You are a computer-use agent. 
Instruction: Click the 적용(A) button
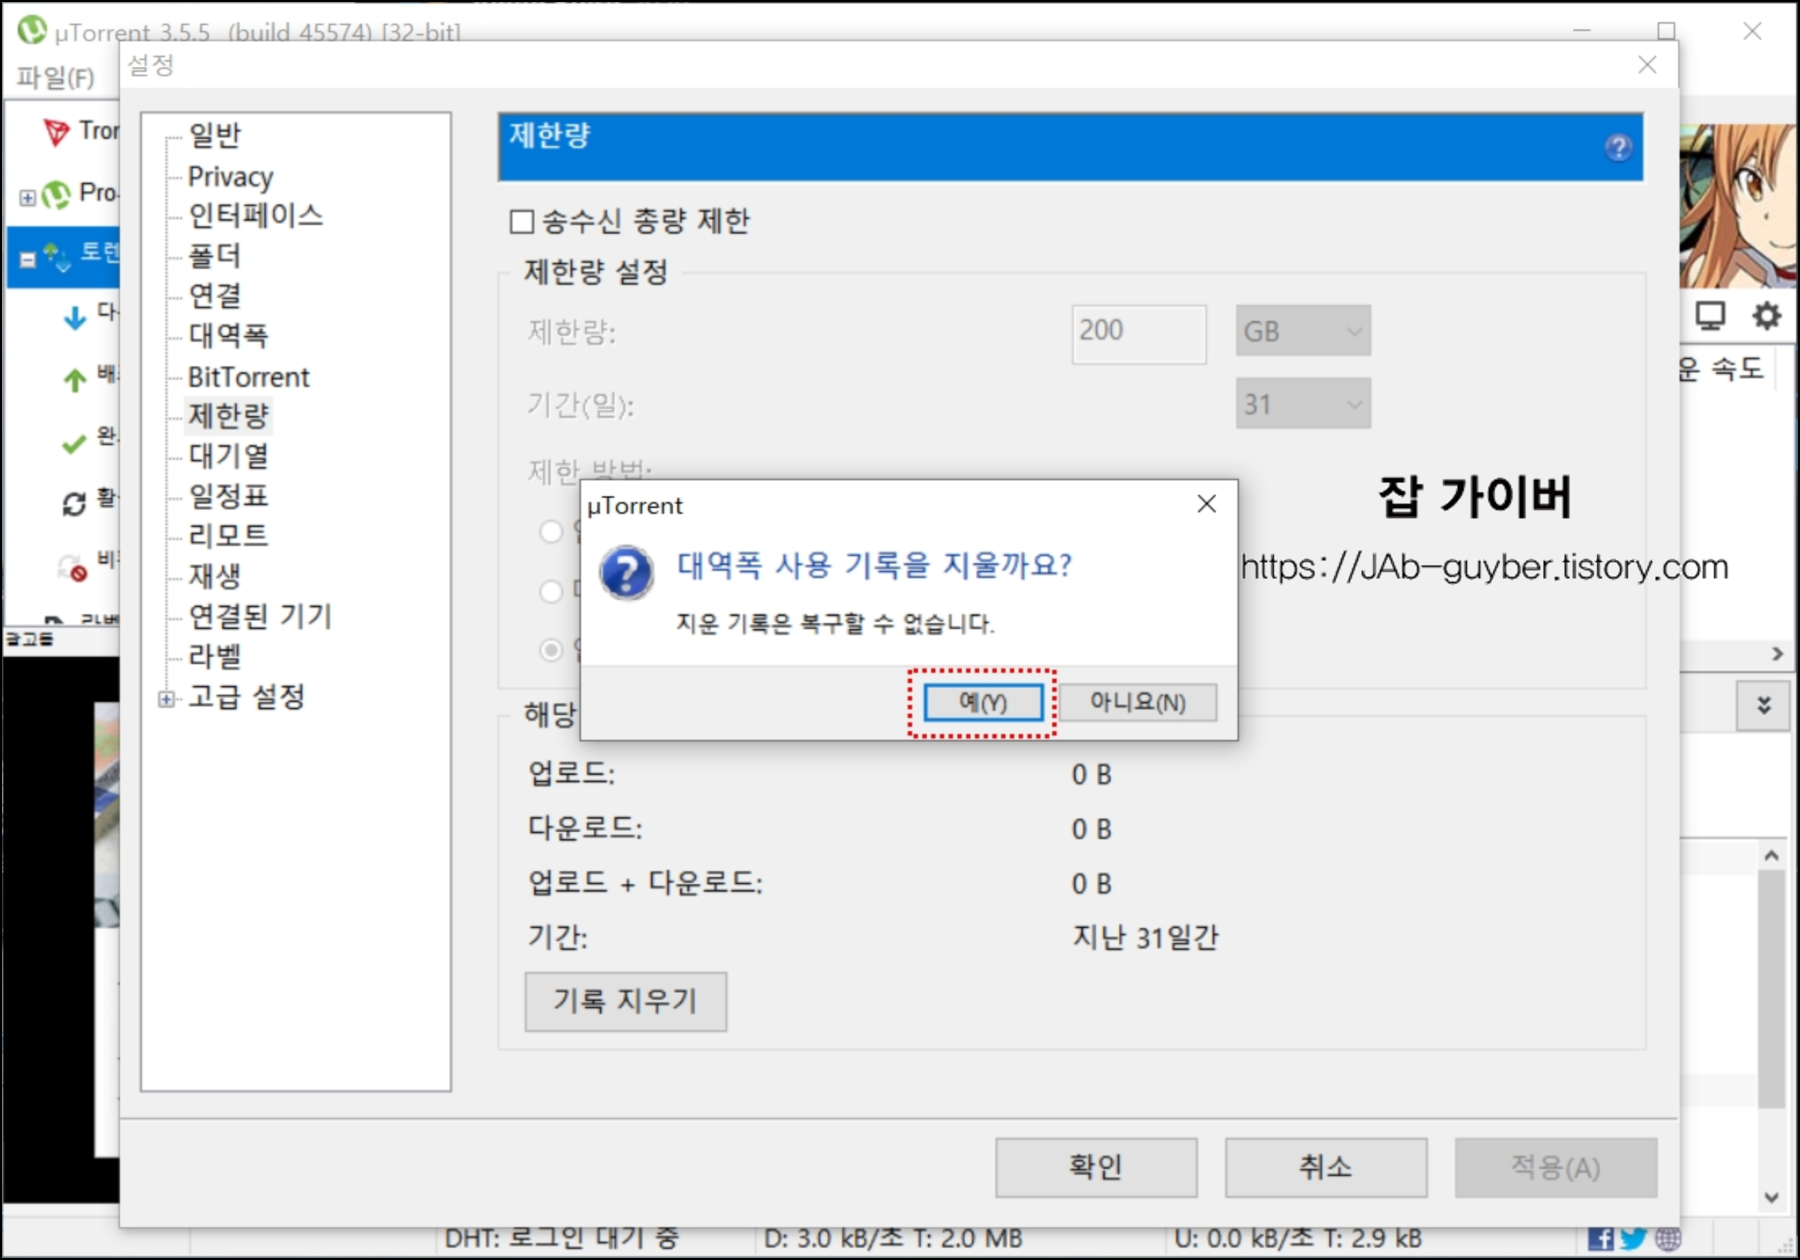pos(1556,1167)
